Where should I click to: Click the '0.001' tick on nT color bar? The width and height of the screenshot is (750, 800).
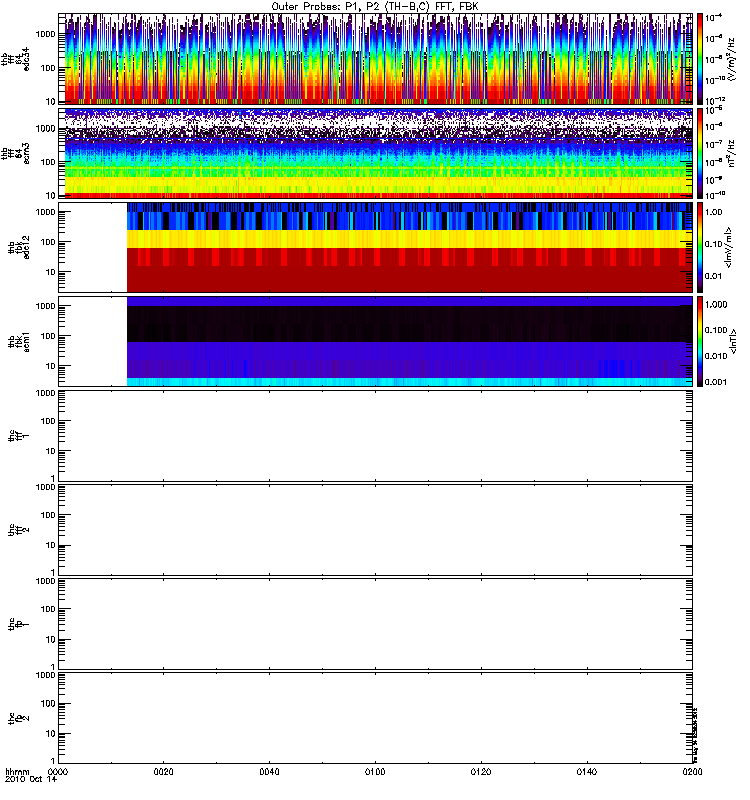[716, 382]
